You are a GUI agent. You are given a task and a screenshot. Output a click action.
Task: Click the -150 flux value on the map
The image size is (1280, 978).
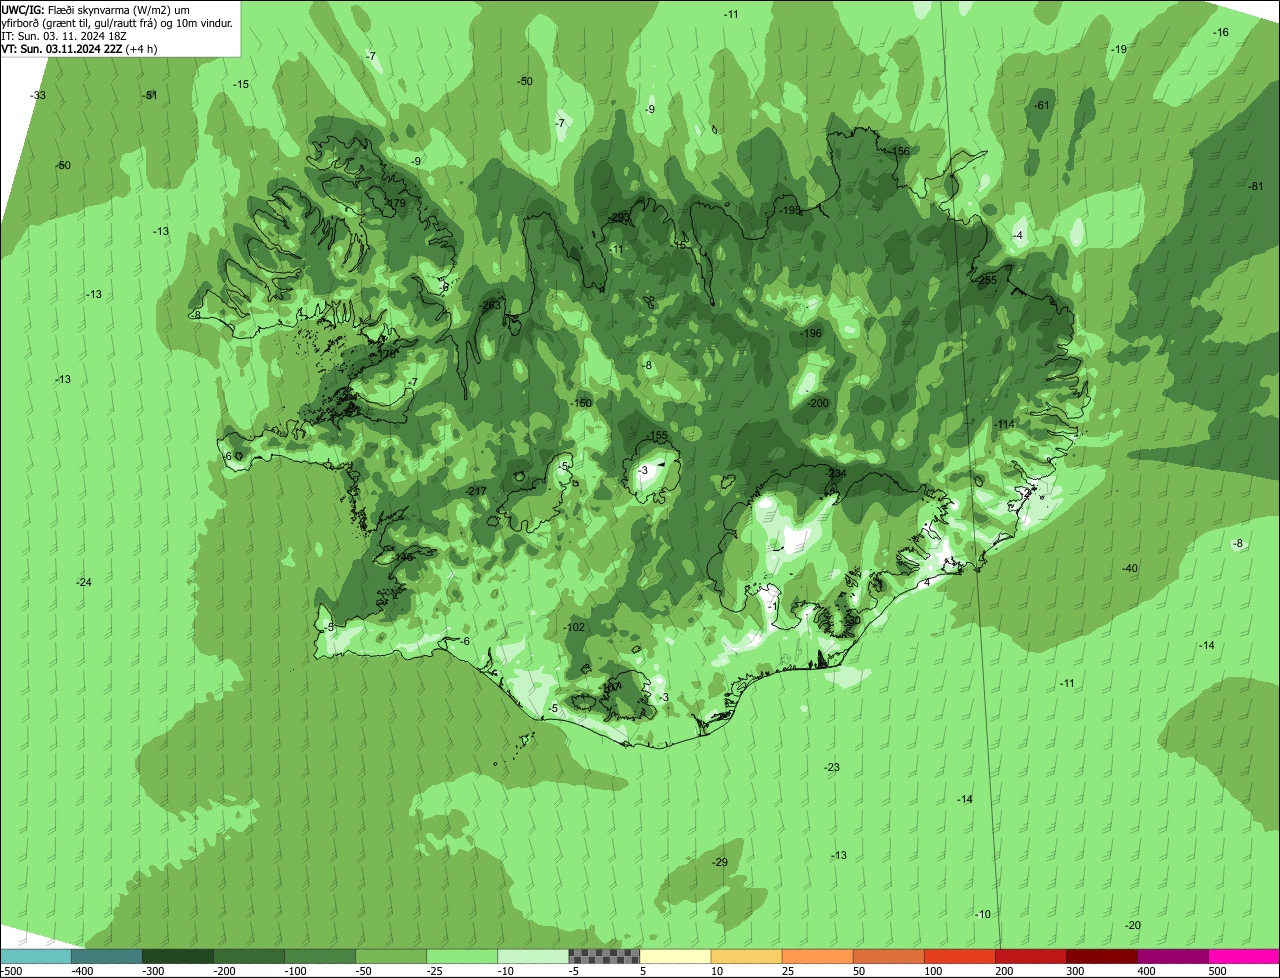click(581, 403)
